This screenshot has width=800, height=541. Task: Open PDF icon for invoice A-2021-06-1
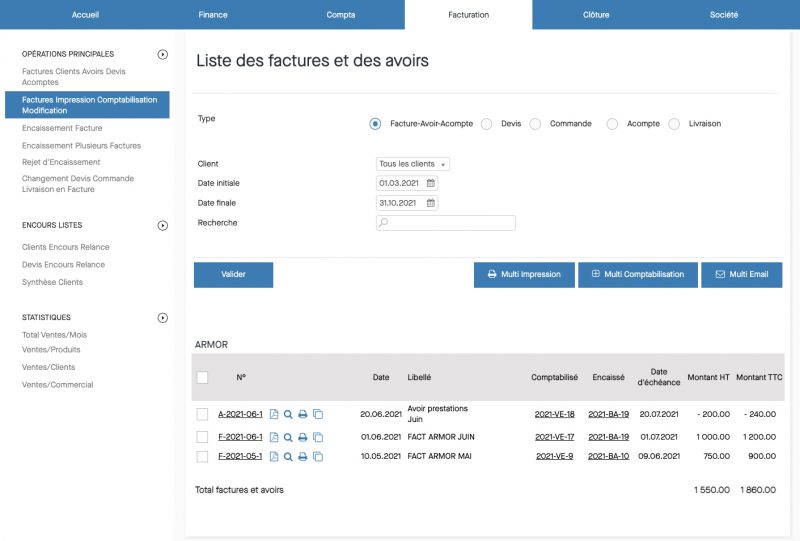274,414
